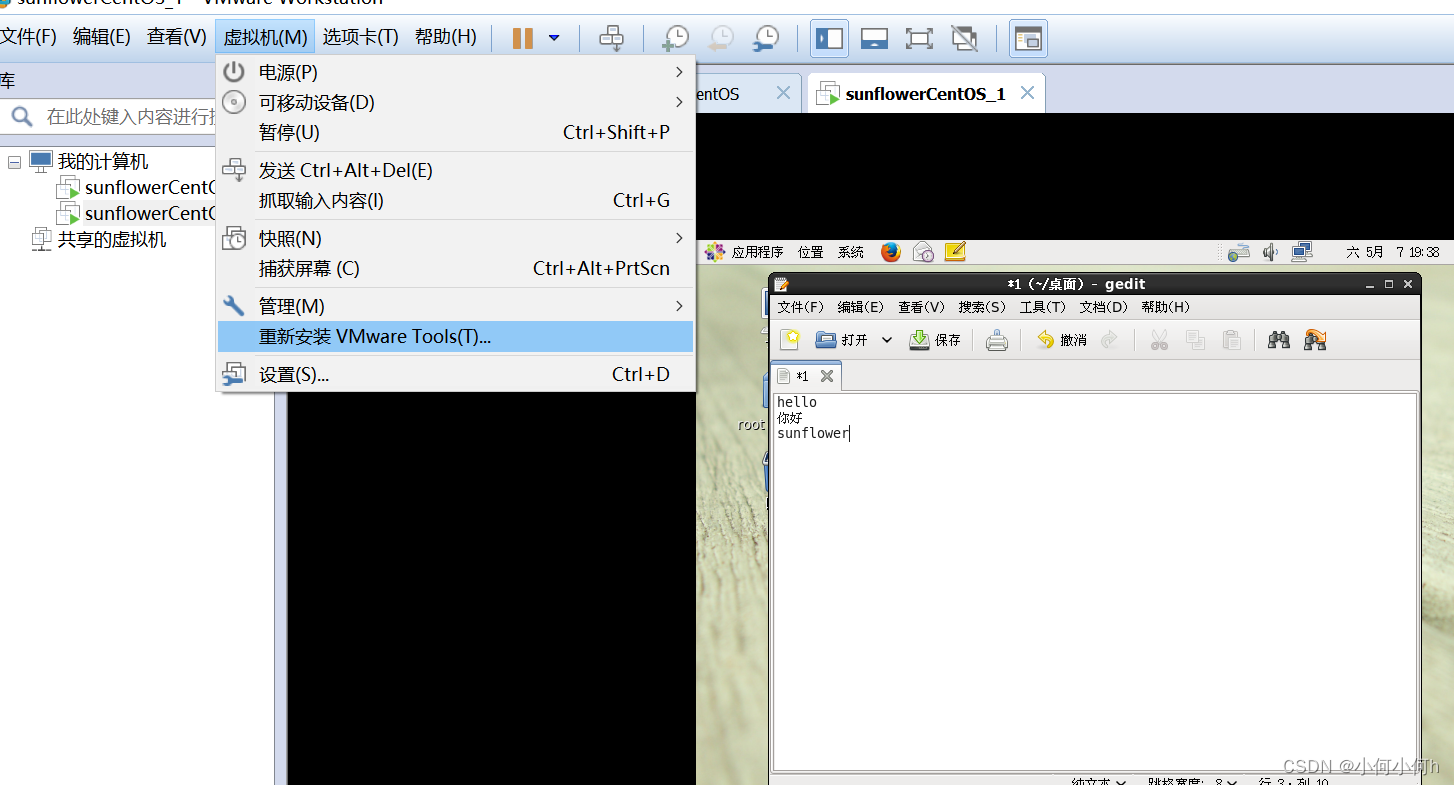Viewport: 1454px width, 785px height.
Task: Toggle the thumbnail bar toolbar button
Action: click(x=875, y=38)
